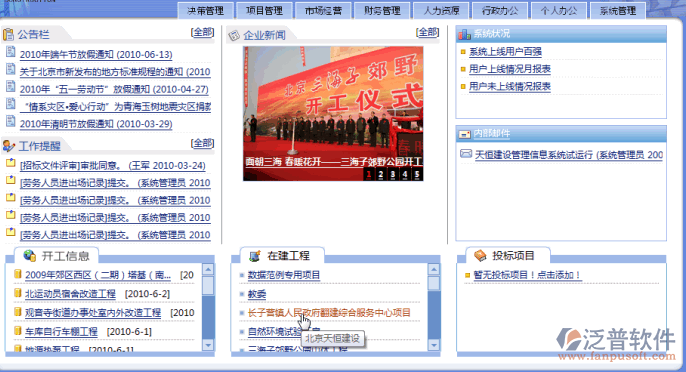Screen dimensions: 686x372
Task: Click the 投标项目 book icon
Action: click(x=480, y=256)
